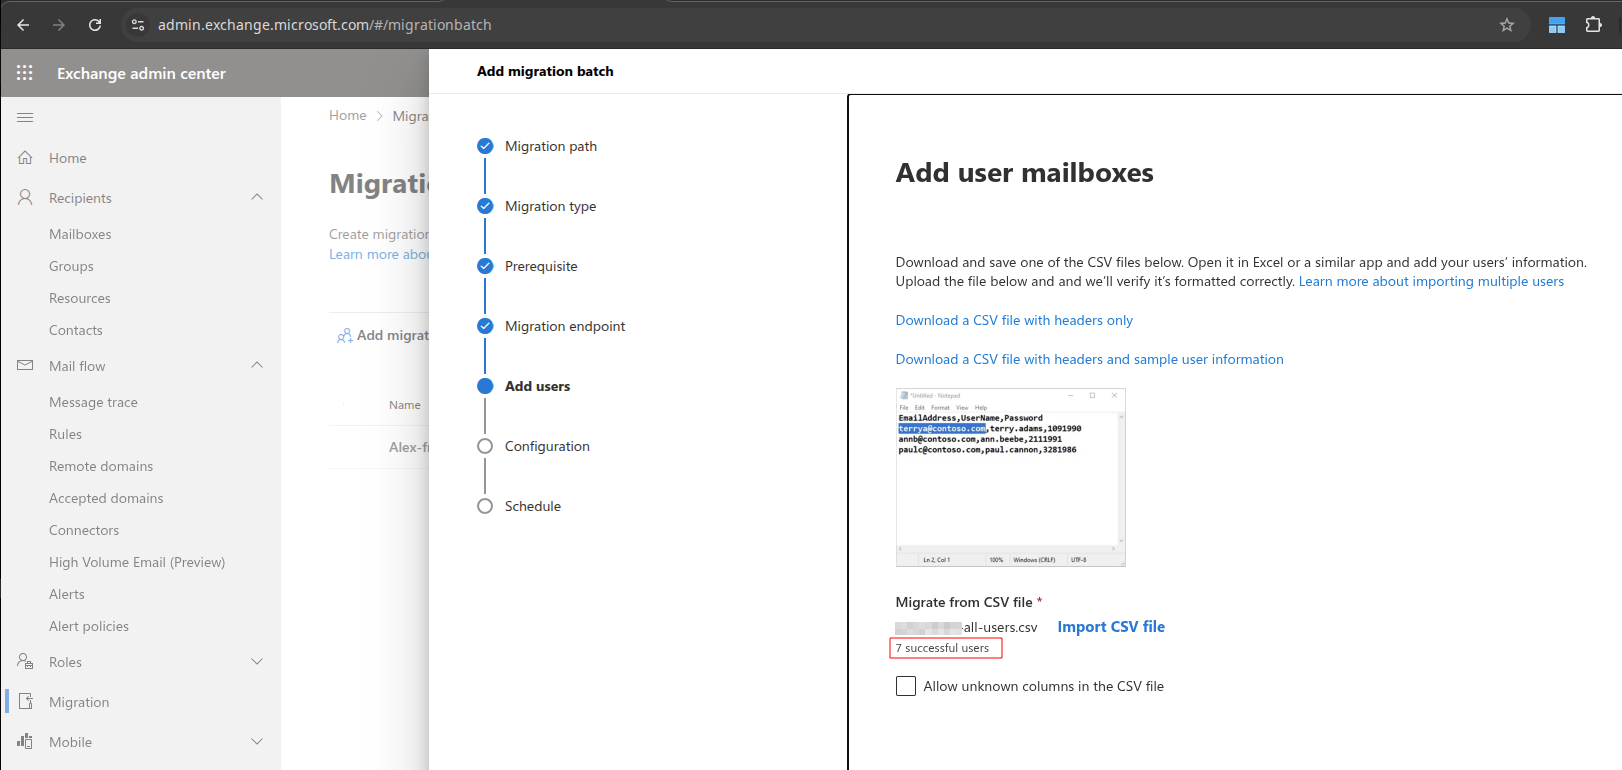1622x770 pixels.
Task: Click the Learn more link on Migration page
Action: pyautogui.click(x=379, y=254)
